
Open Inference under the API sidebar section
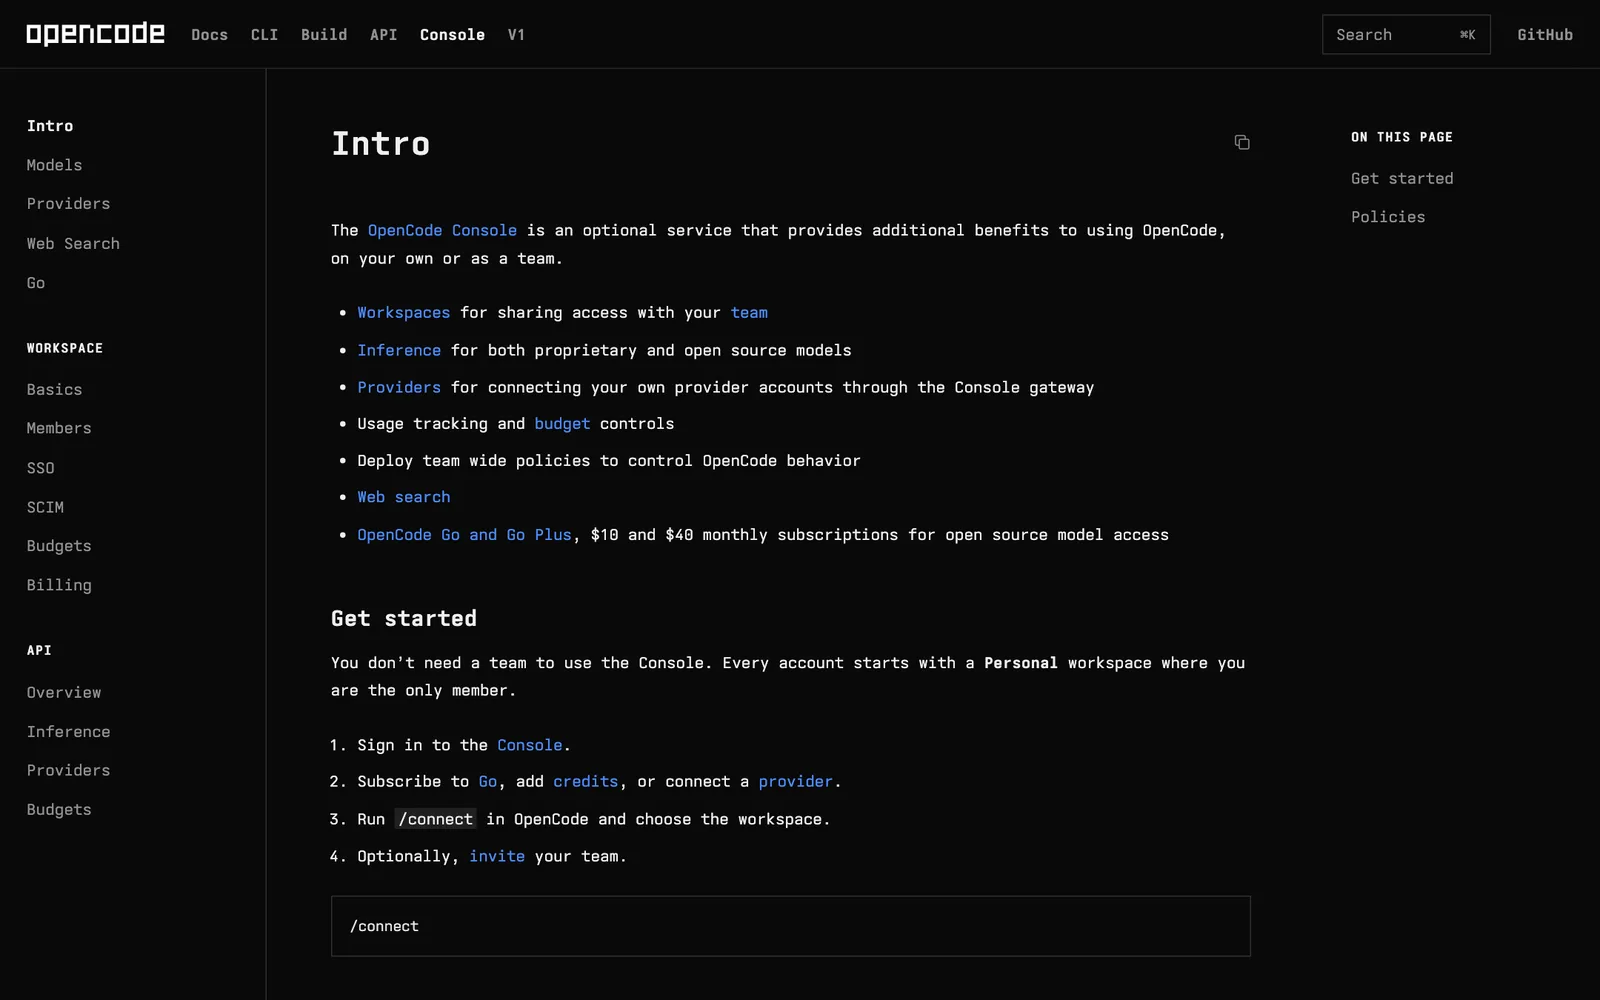(68, 732)
